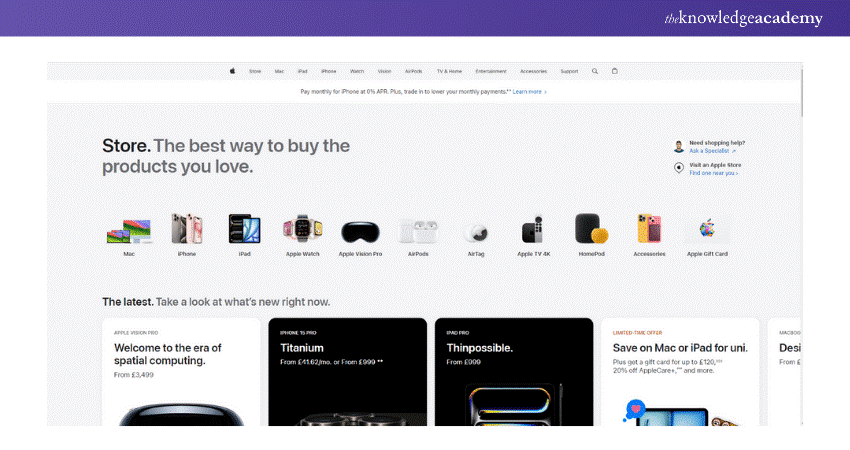Screen dimensions: 850x450
Task: Open the Apple Vision Pro headset icon
Action: [x=360, y=232]
